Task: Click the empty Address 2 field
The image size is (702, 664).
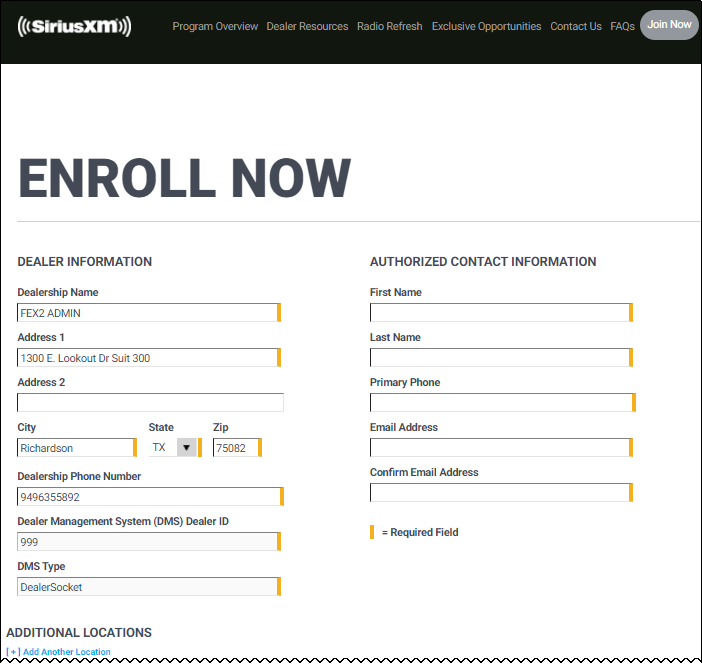Action: pos(150,403)
